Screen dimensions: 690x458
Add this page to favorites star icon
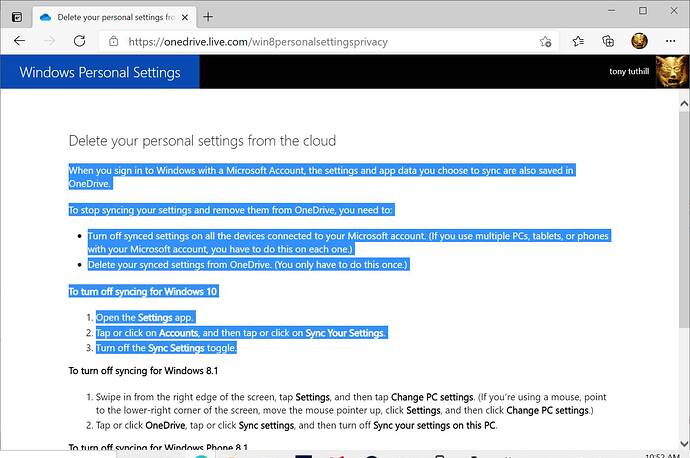click(545, 42)
